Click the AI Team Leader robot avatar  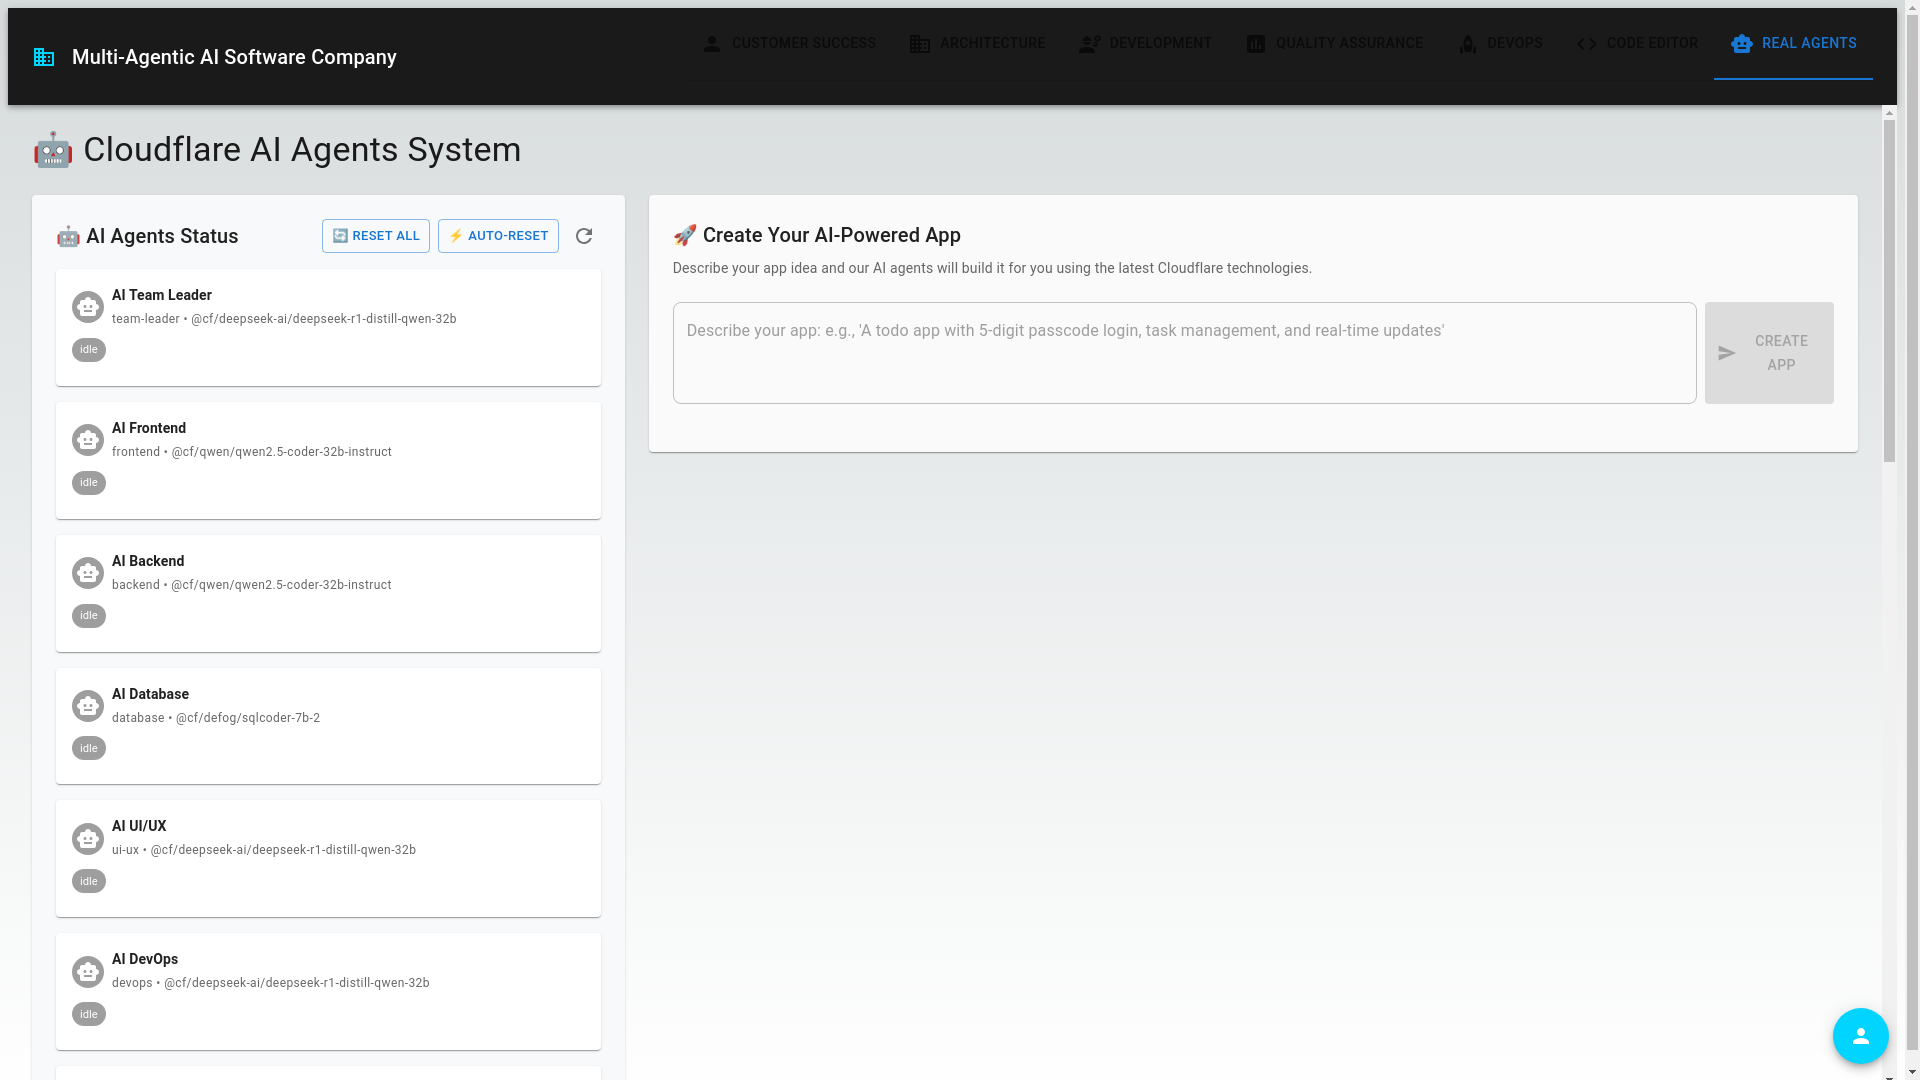pos(88,307)
